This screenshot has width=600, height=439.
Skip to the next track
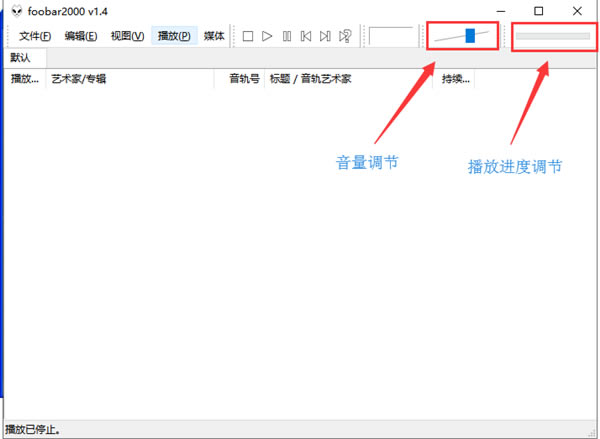pos(325,36)
